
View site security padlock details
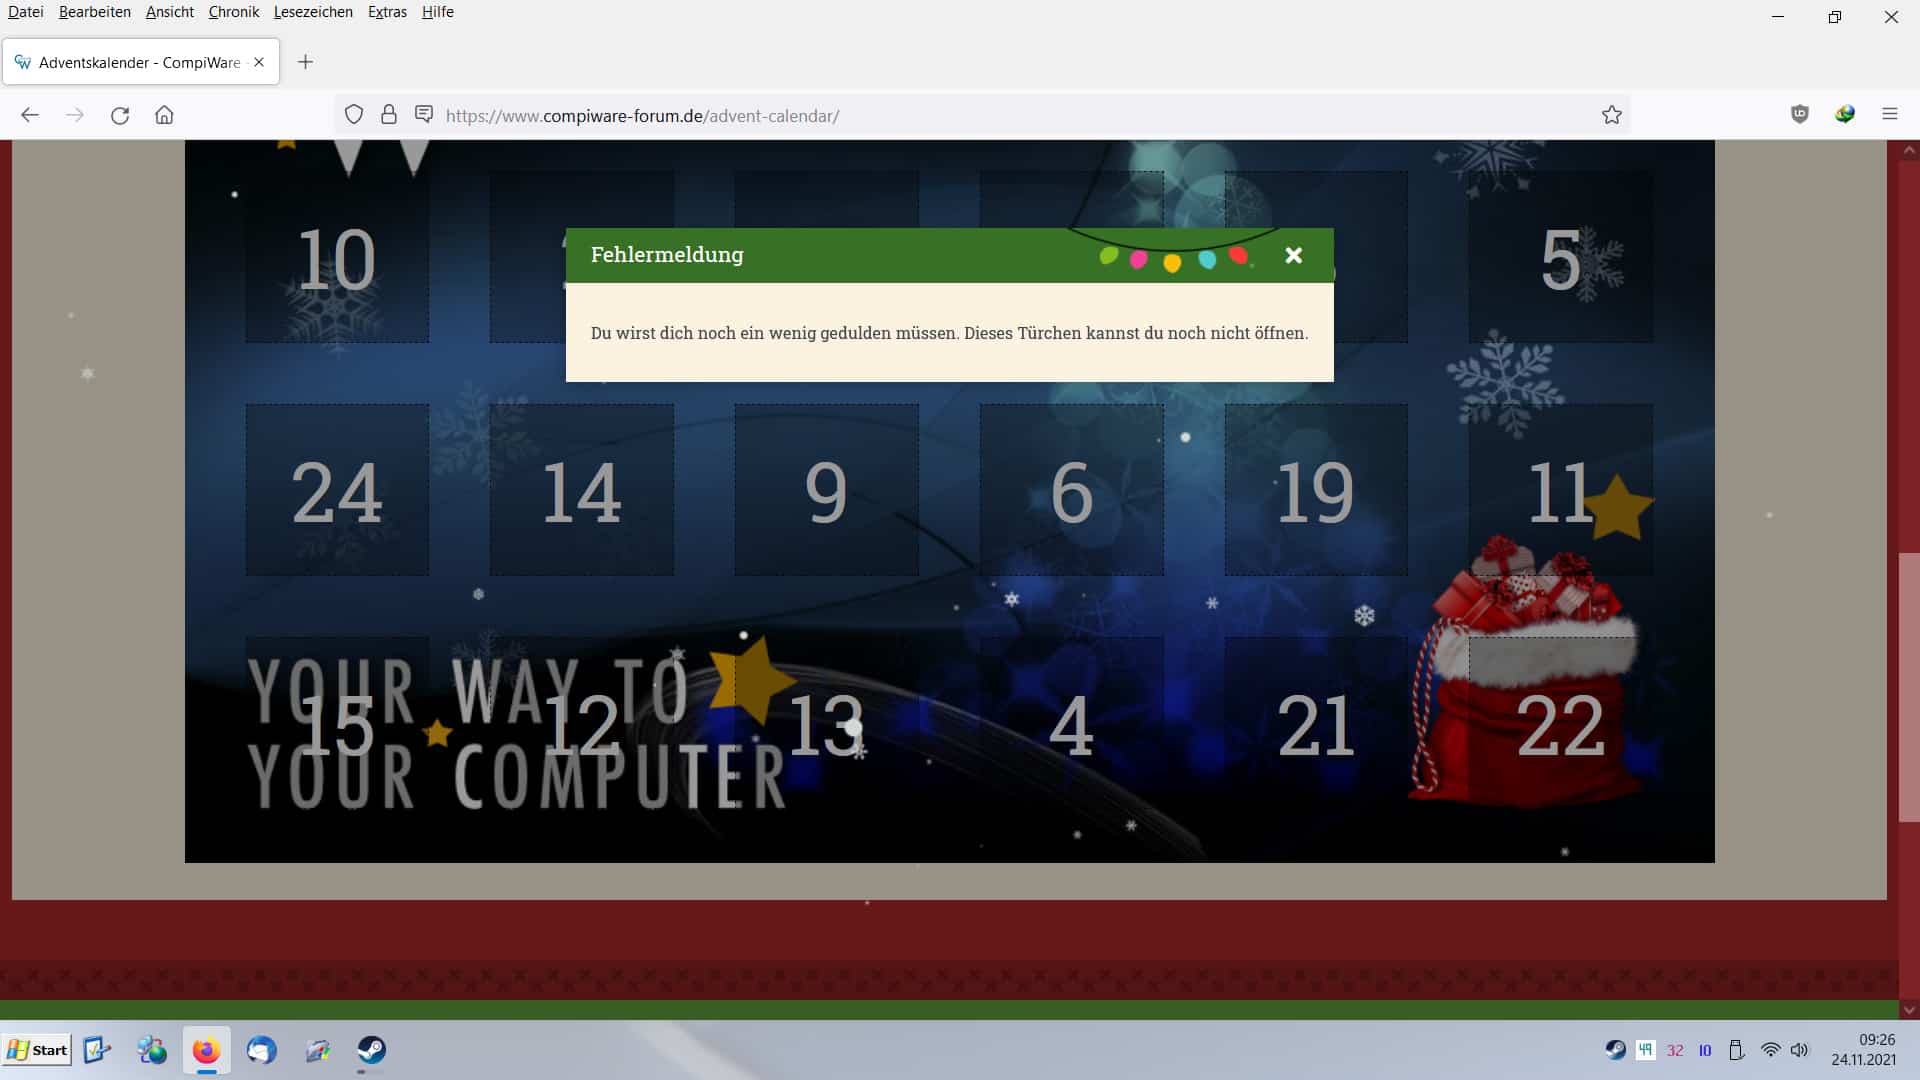pos(389,115)
